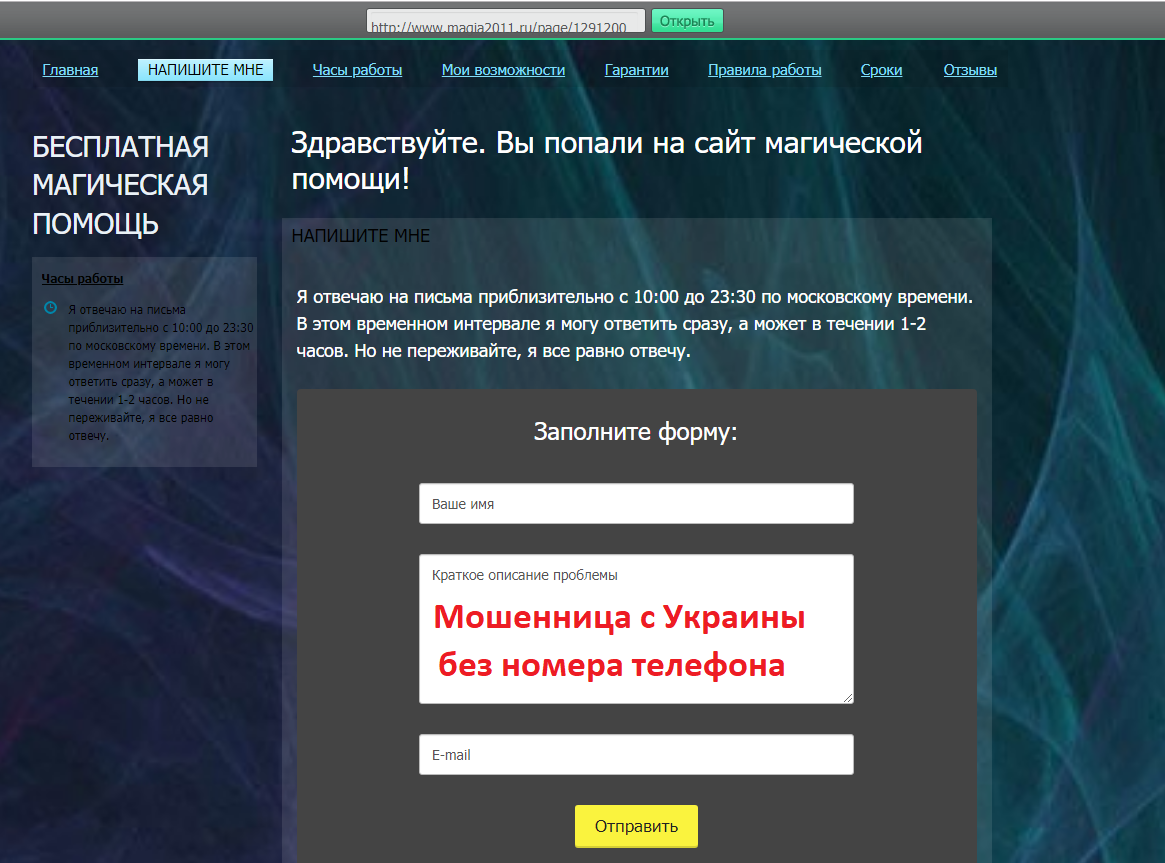1165x863 pixels.
Task: Click the red Мошенница с Украины text
Action: click(619, 618)
